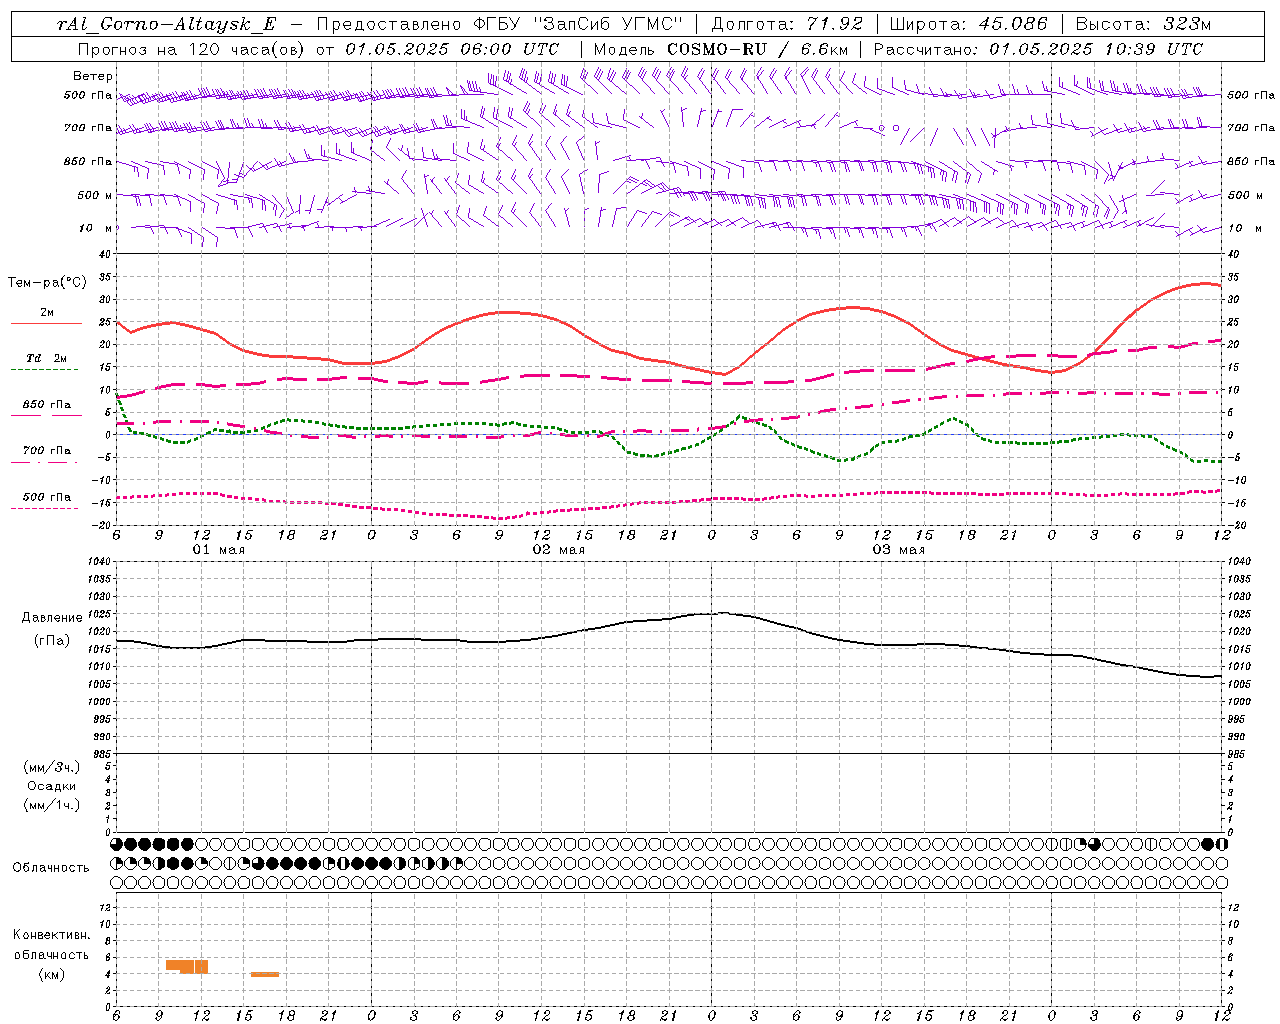The image size is (1280, 1024).
Task: Click the Долгота: 71.92 value
Action: pos(788,24)
